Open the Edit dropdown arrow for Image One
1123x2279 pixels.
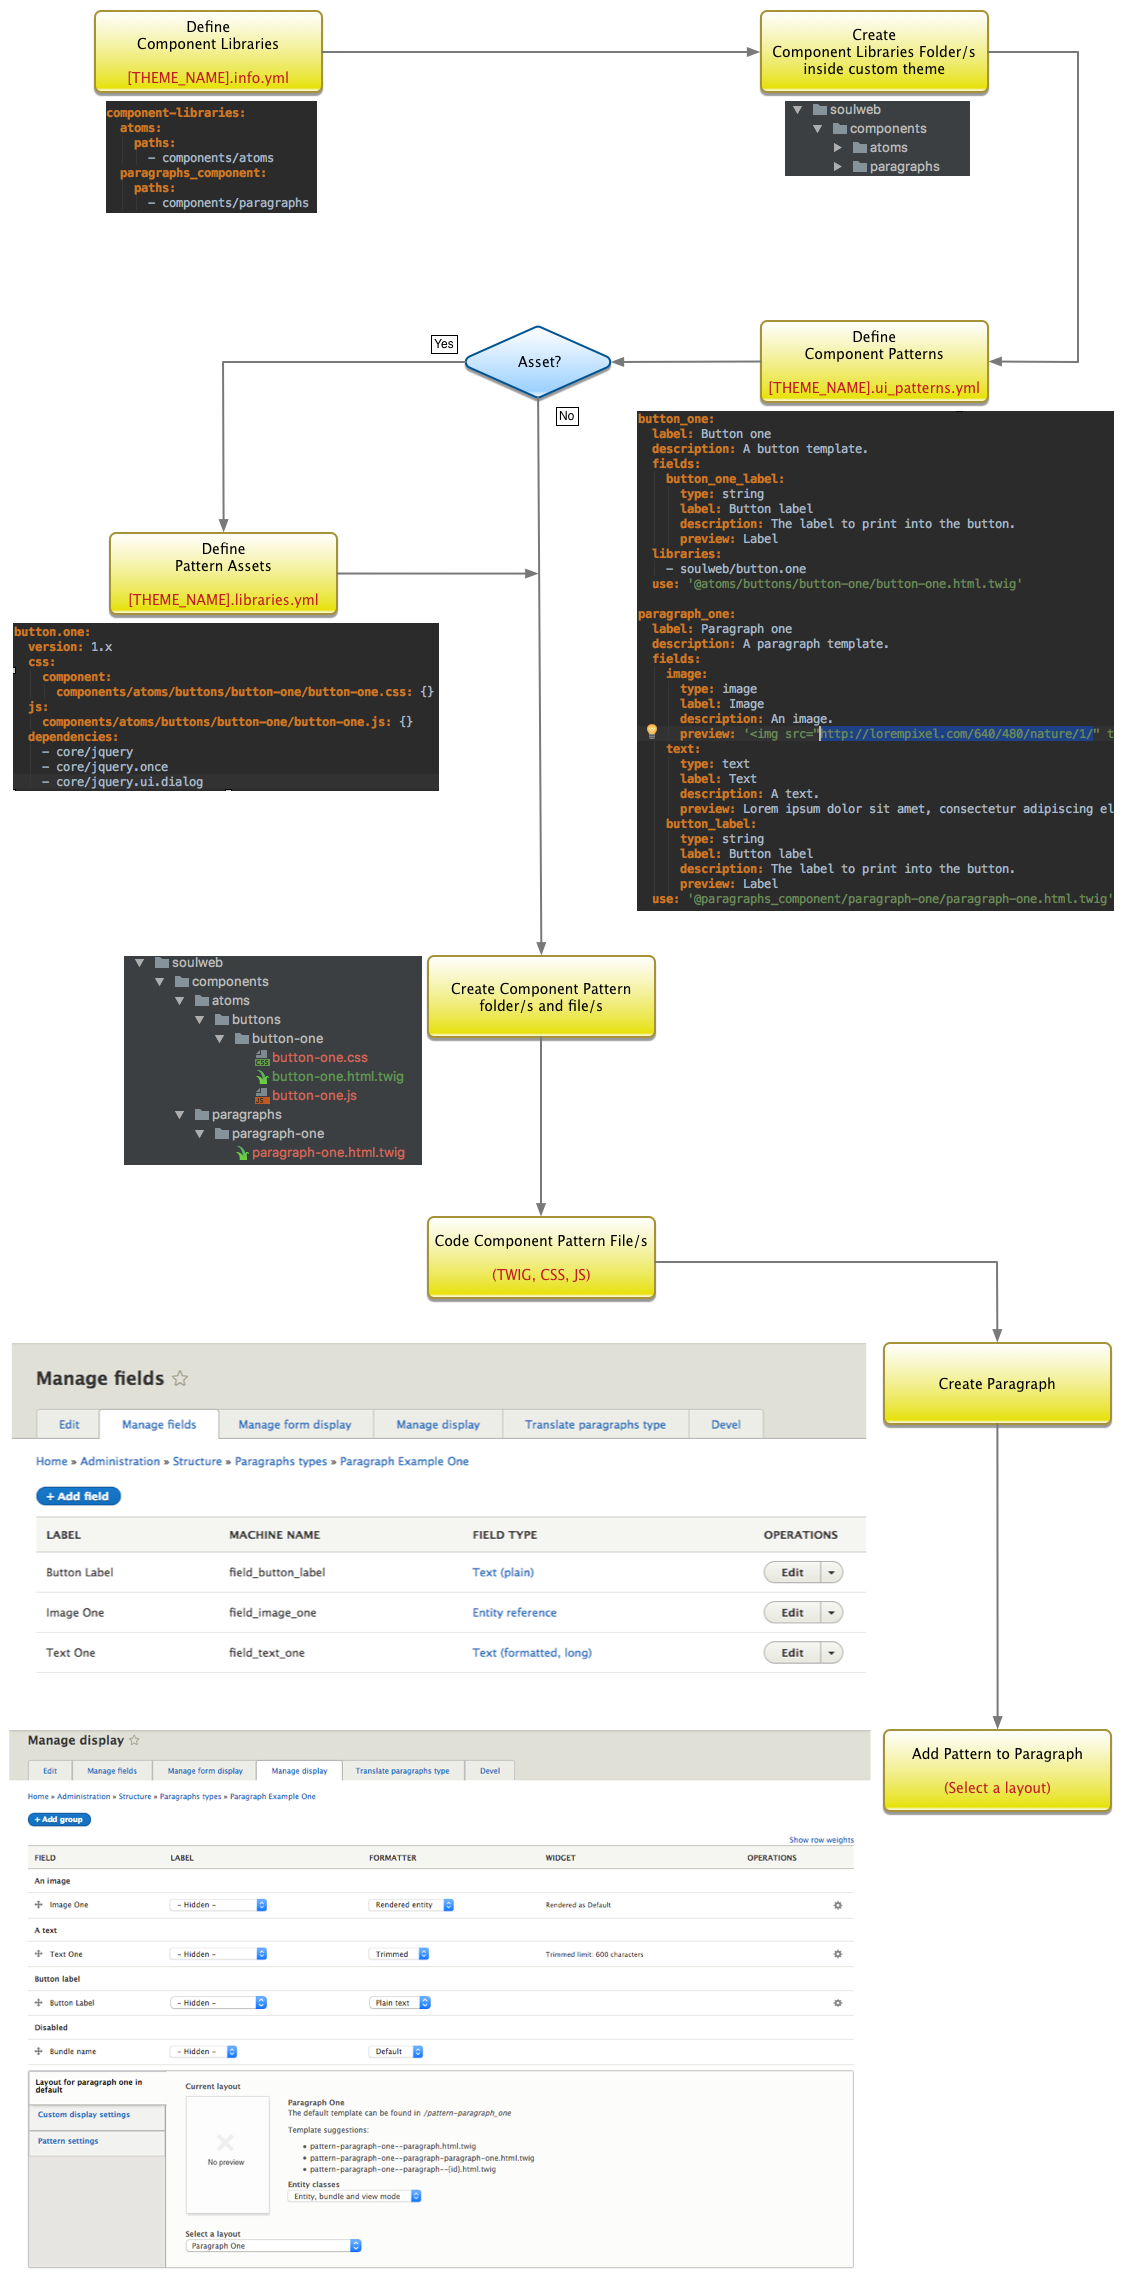[831, 1612]
